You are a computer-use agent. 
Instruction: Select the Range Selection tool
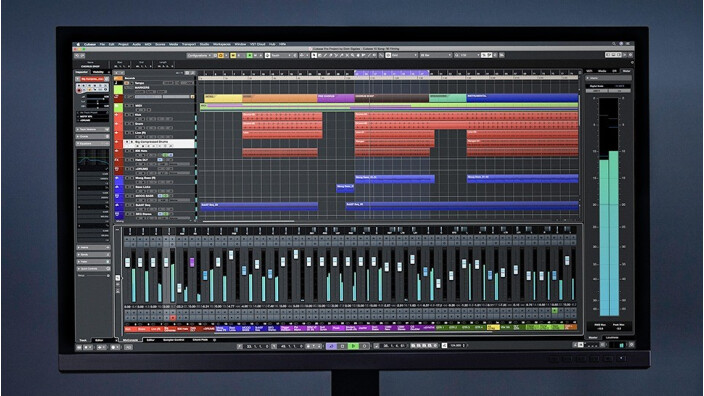tap(319, 55)
